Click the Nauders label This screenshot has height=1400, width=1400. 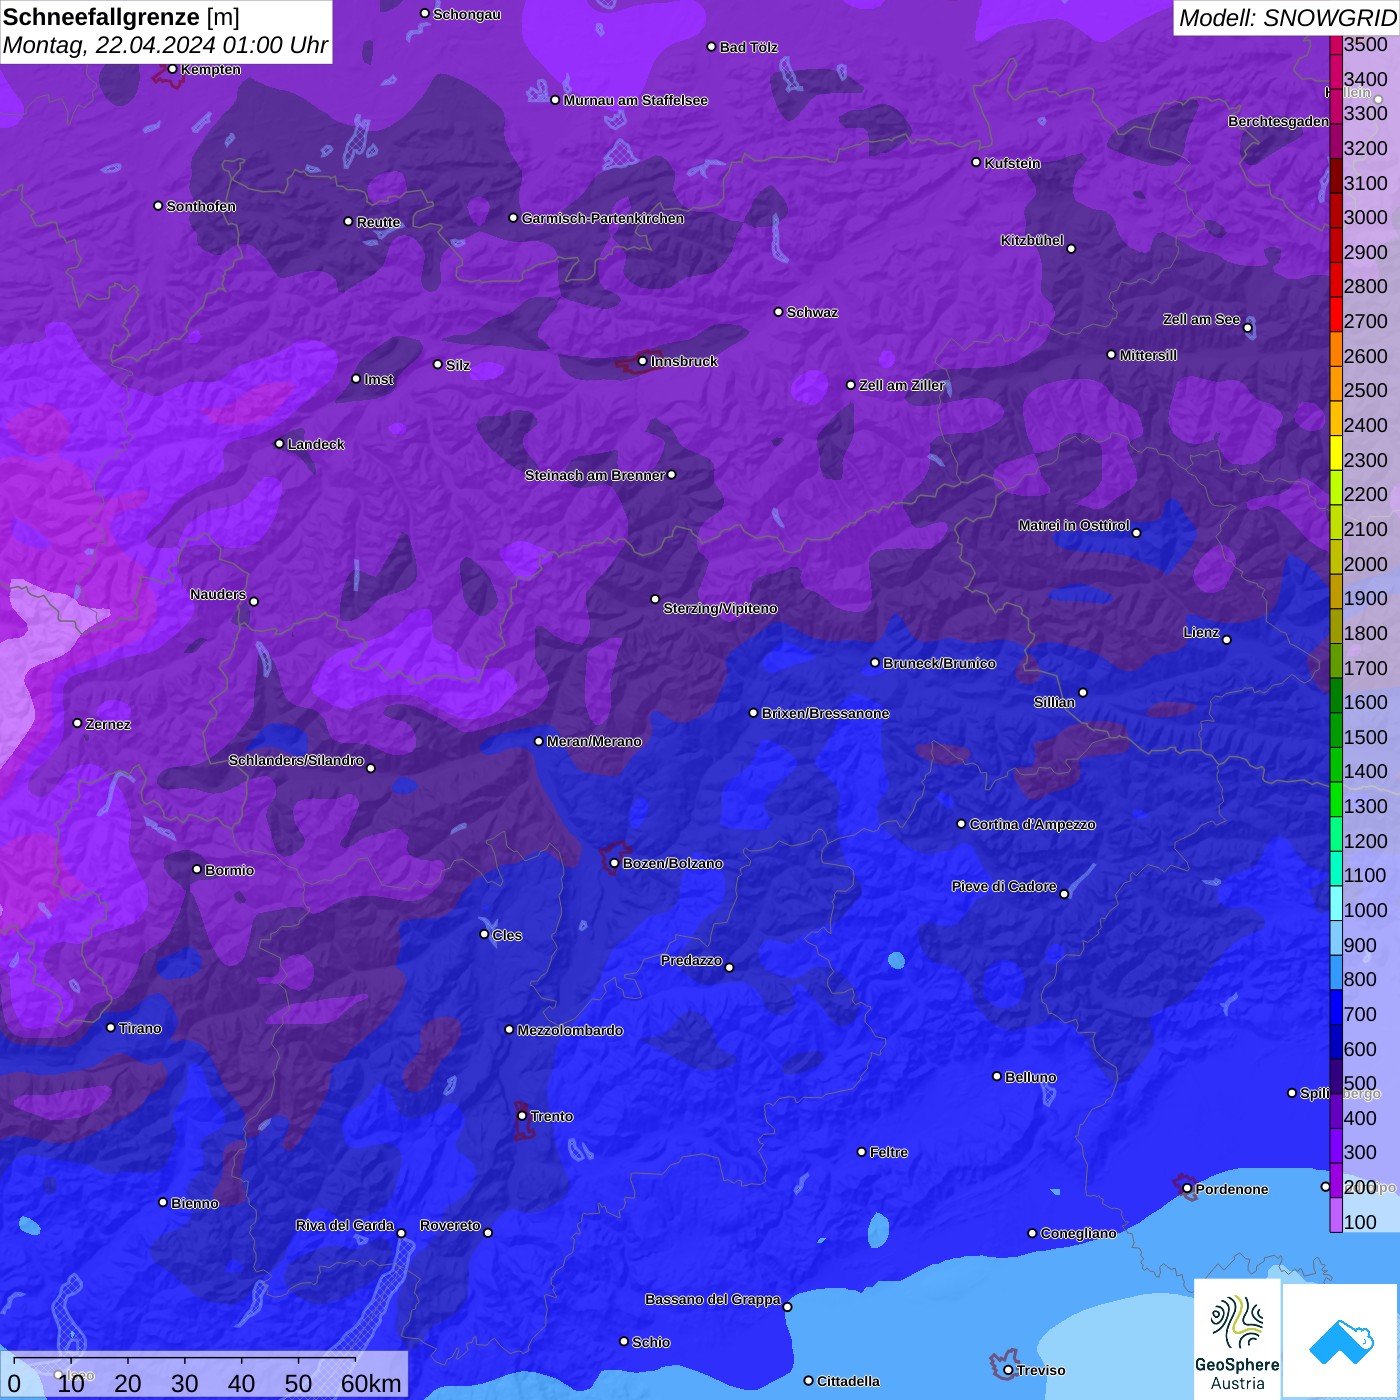(x=218, y=594)
